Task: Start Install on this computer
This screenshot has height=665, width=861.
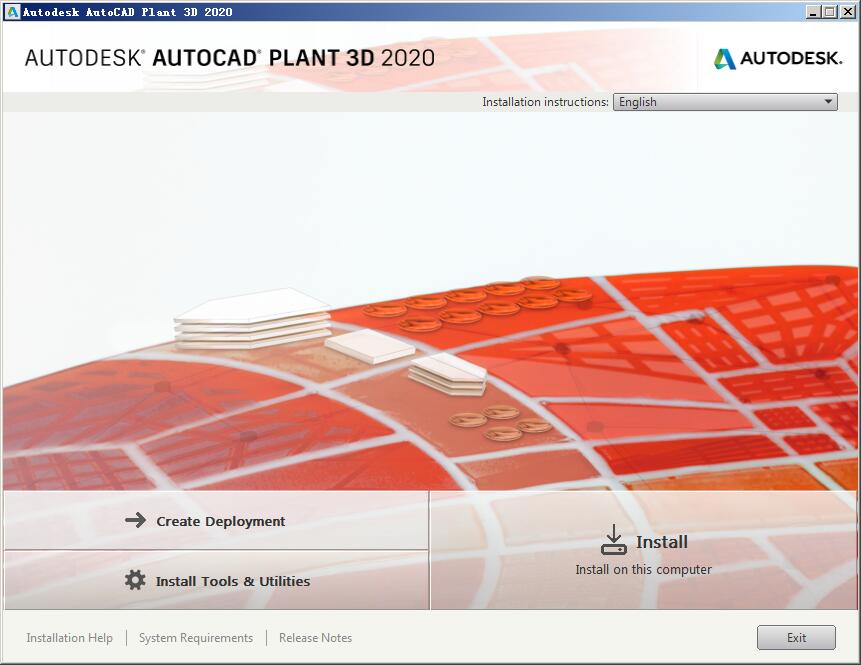Action: (x=644, y=550)
